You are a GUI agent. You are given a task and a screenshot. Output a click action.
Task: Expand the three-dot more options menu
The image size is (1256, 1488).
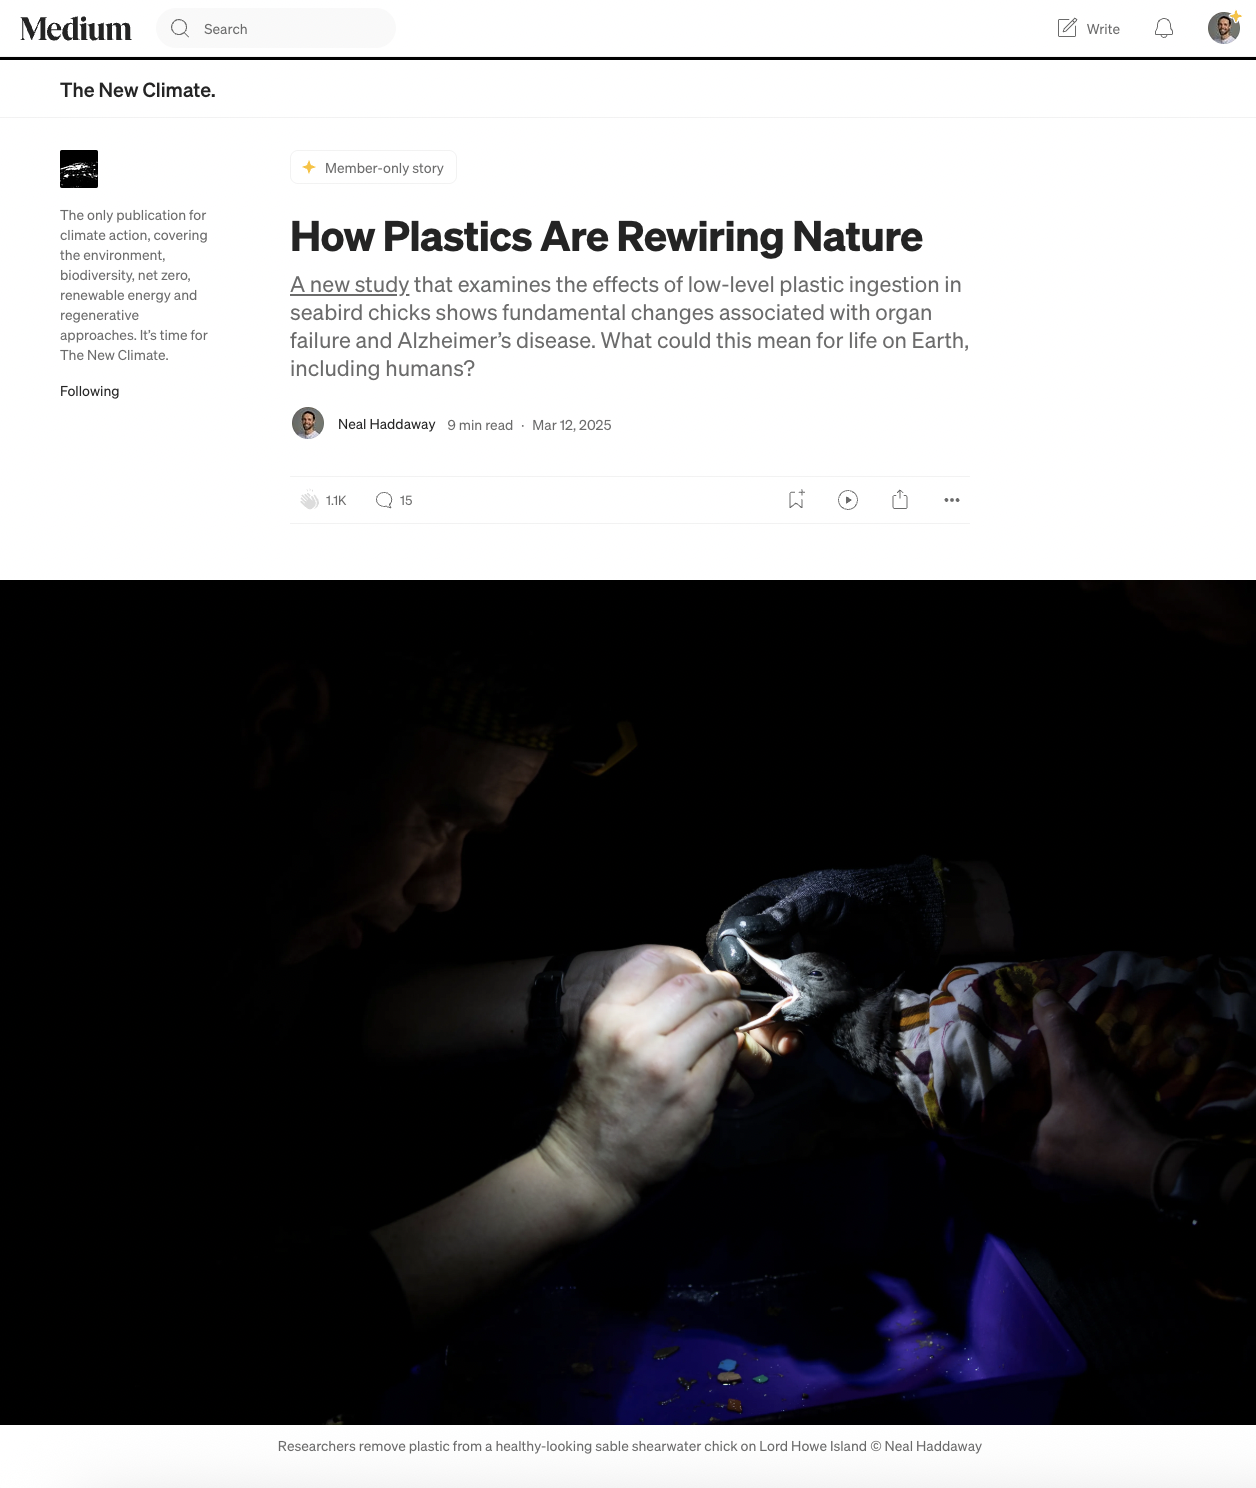tap(952, 500)
